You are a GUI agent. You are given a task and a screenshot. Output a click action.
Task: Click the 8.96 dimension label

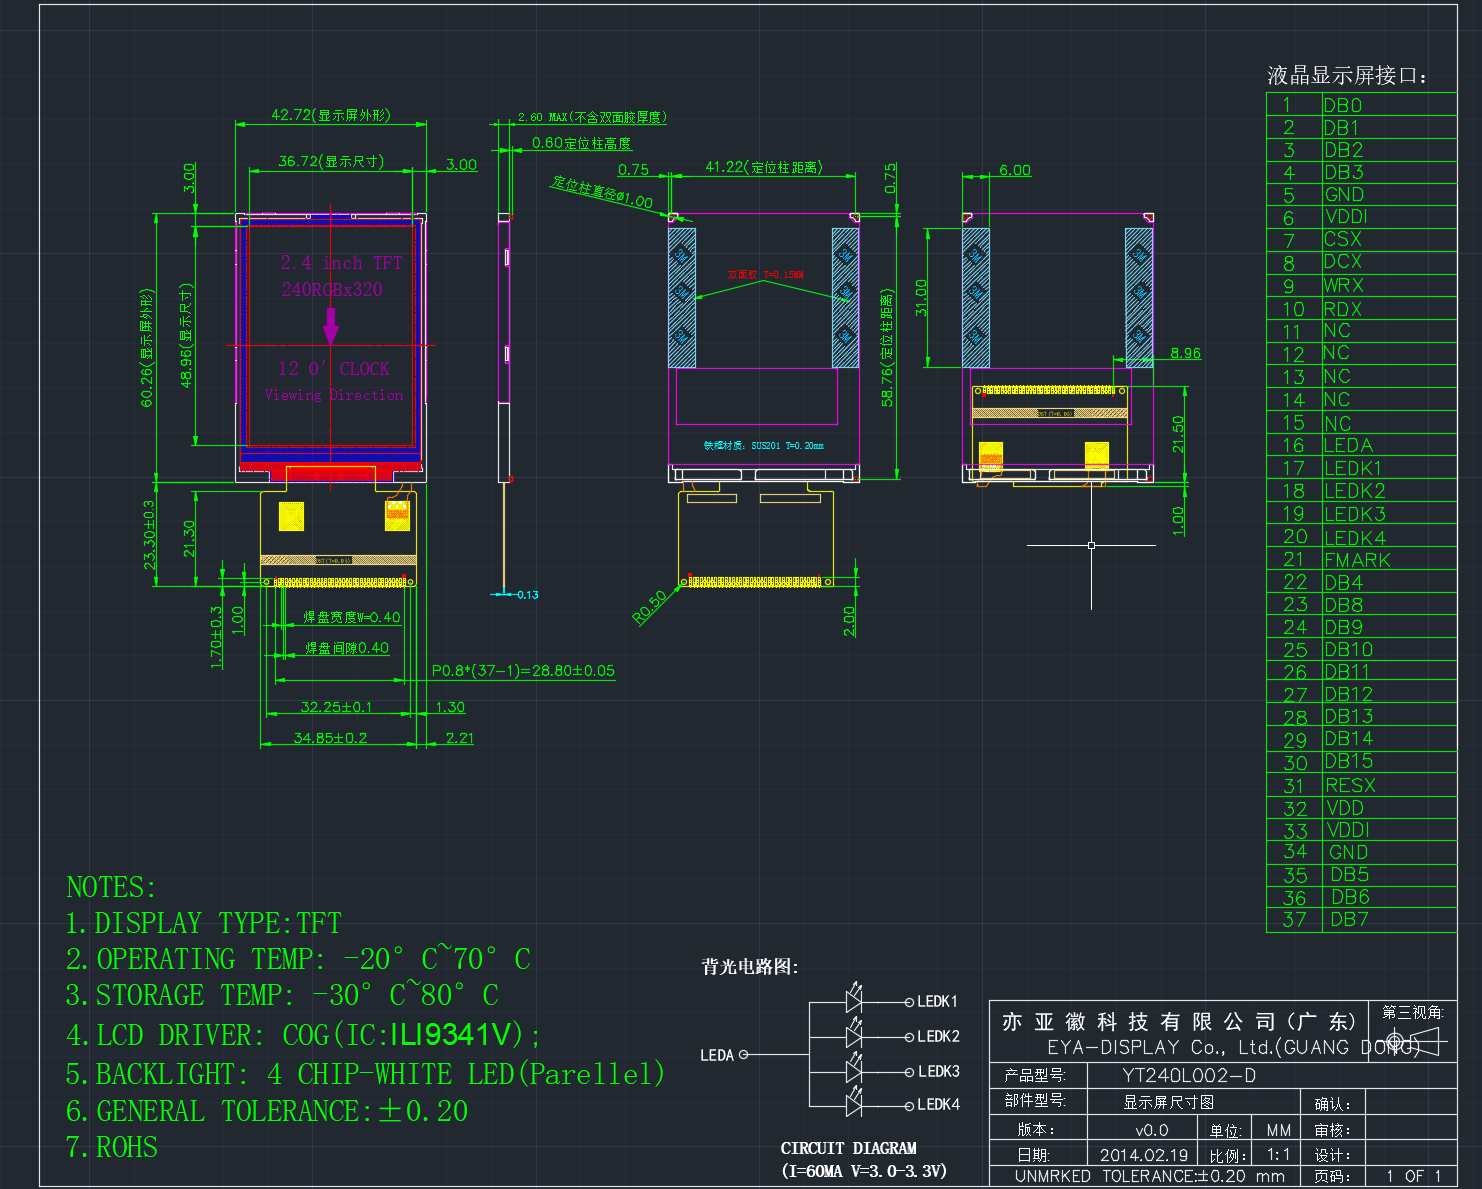pyautogui.click(x=1185, y=353)
